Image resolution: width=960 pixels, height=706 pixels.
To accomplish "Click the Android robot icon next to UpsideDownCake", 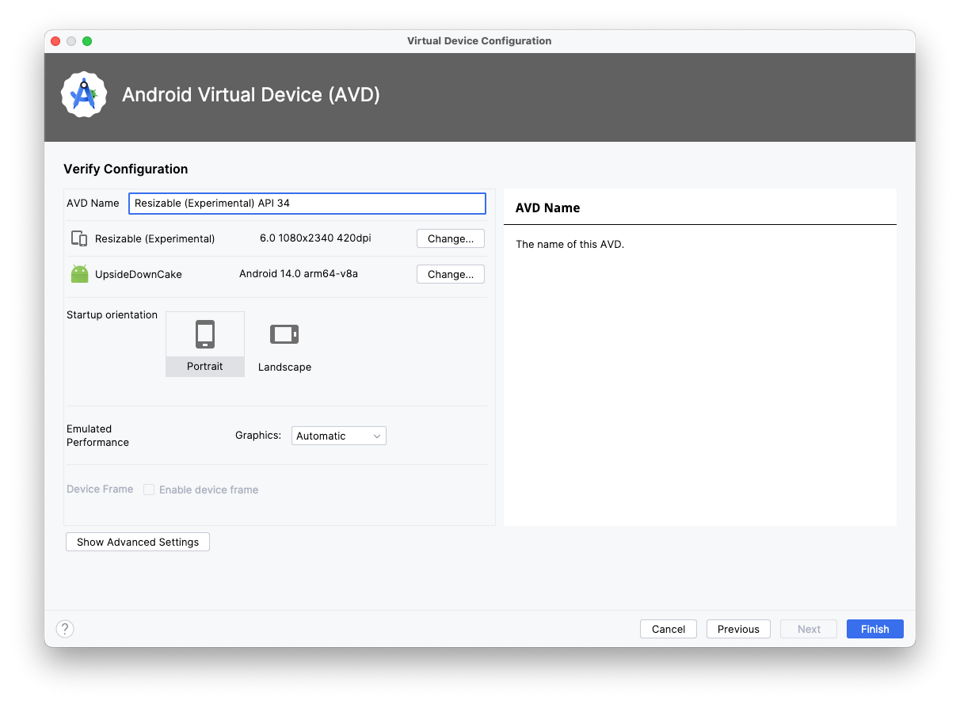I will click(80, 273).
